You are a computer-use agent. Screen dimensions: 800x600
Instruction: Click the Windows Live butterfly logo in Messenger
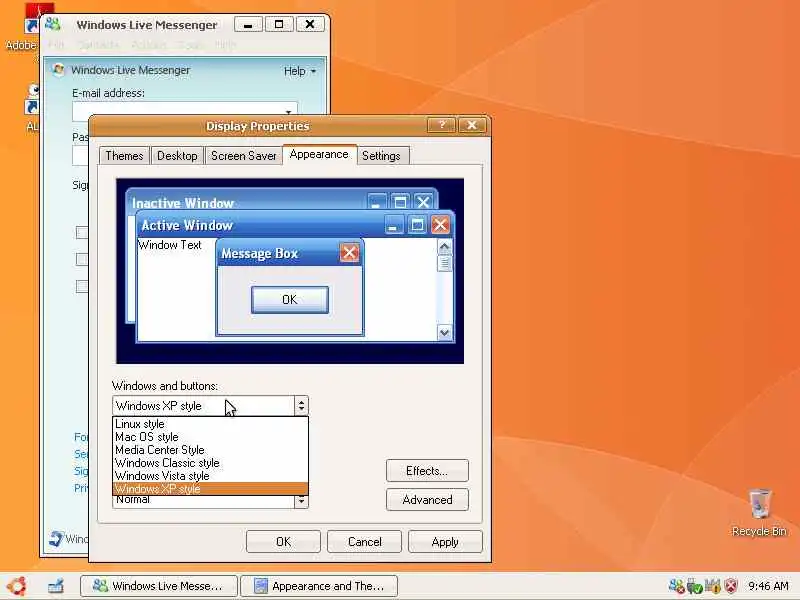(58, 70)
